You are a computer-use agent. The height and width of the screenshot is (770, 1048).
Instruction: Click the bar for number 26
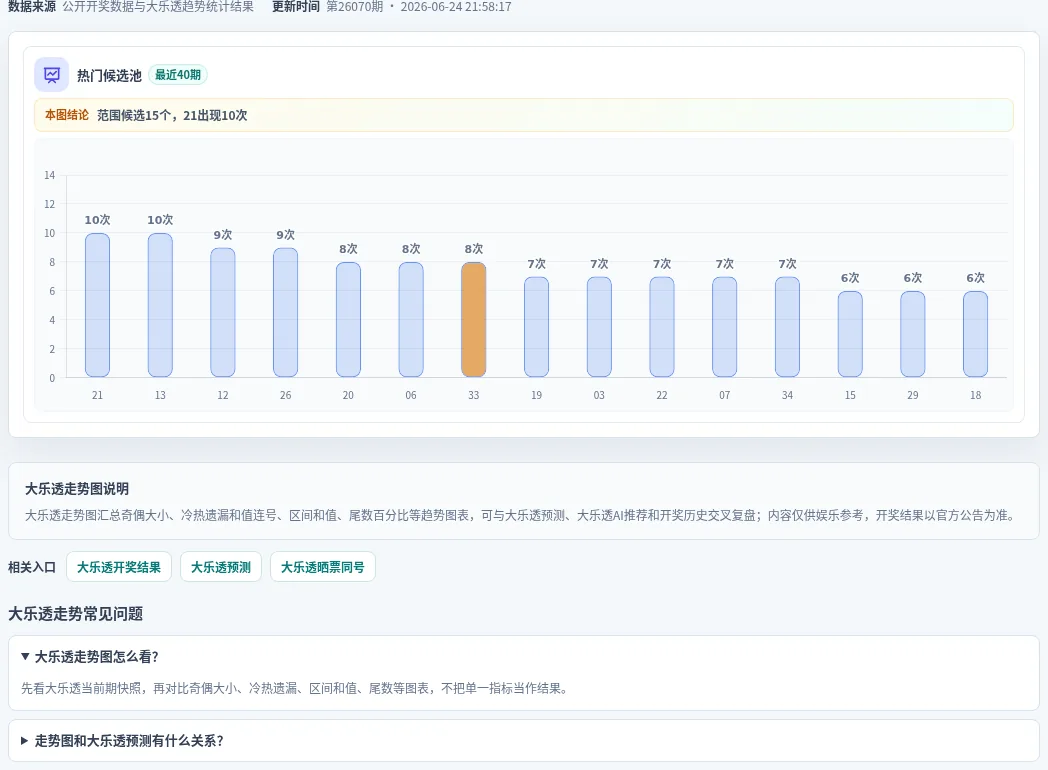pos(285,312)
